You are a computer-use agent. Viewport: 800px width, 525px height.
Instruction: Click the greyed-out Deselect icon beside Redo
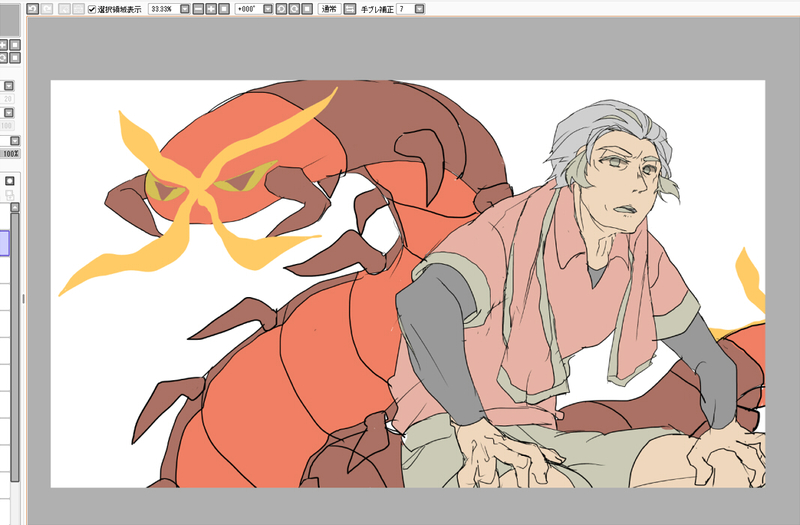(64, 9)
